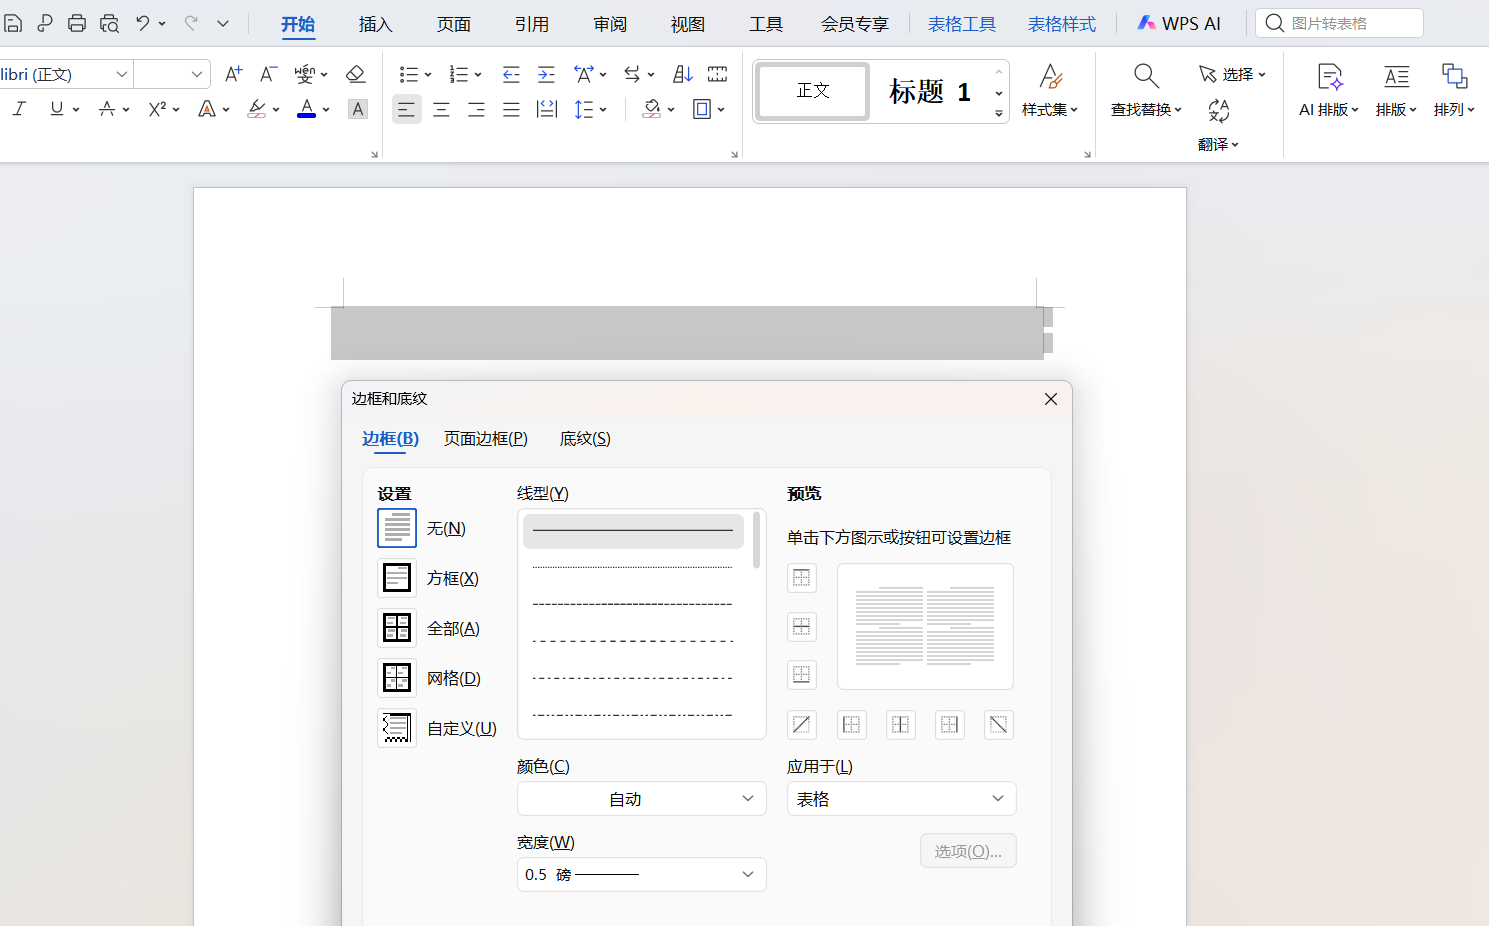Select the dashed line style in 线型 list
Viewport: 1489px width, 926px height.
(632, 603)
